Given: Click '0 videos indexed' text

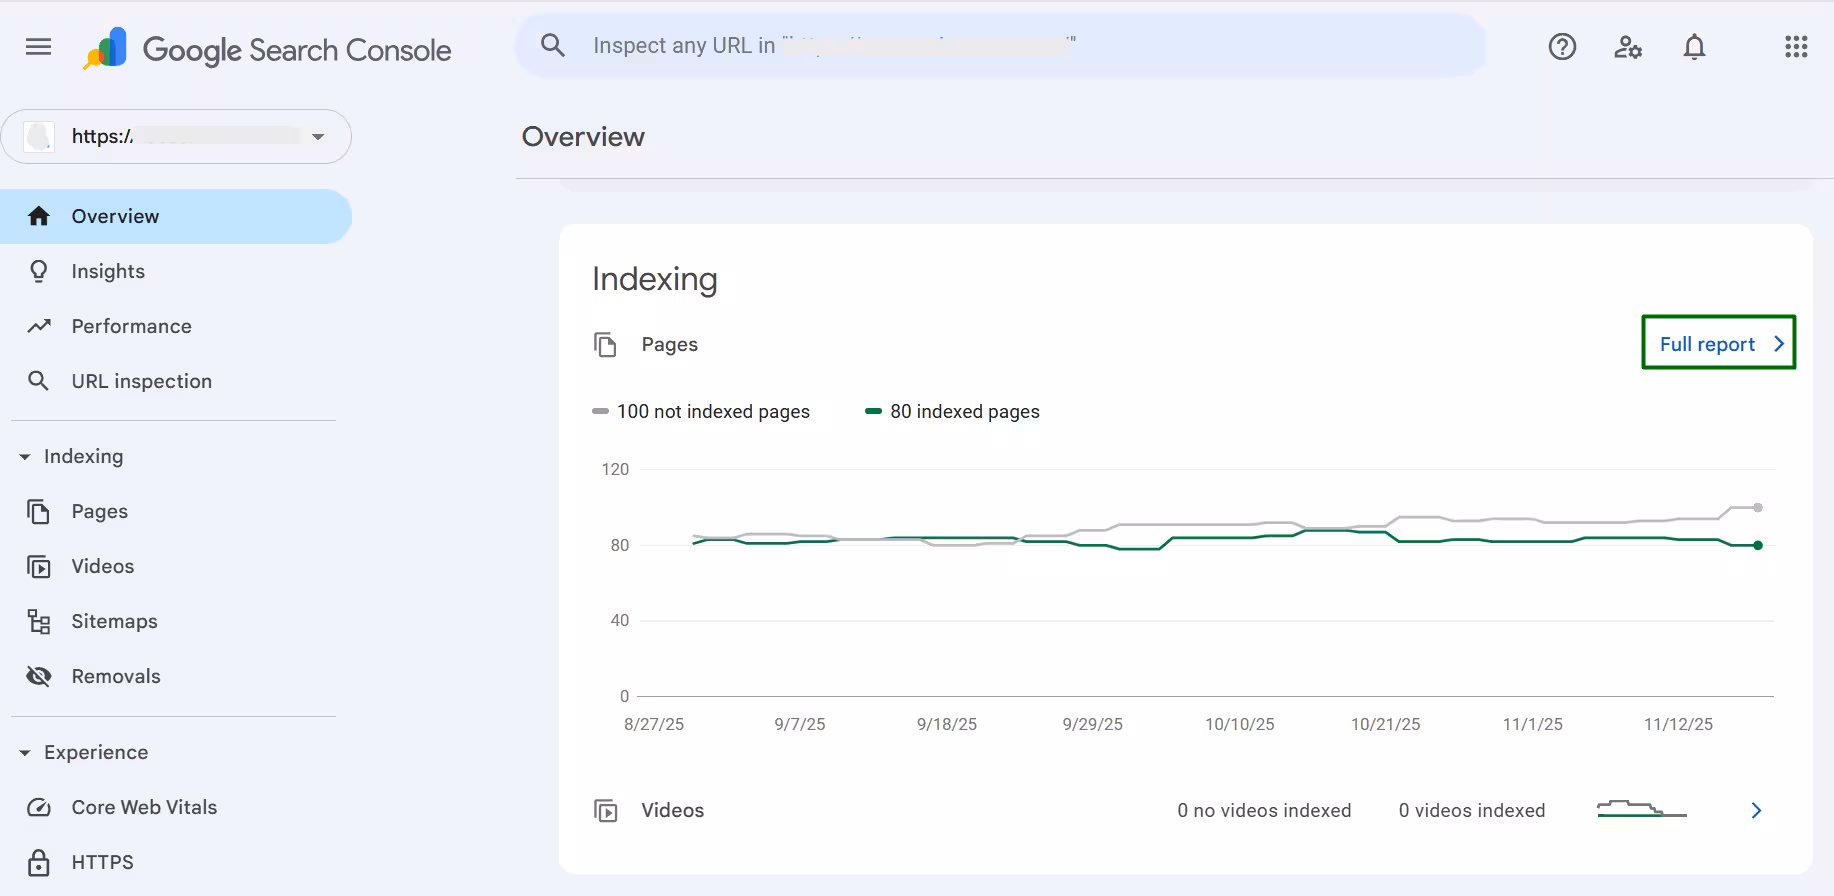Looking at the screenshot, I should pyautogui.click(x=1472, y=810).
